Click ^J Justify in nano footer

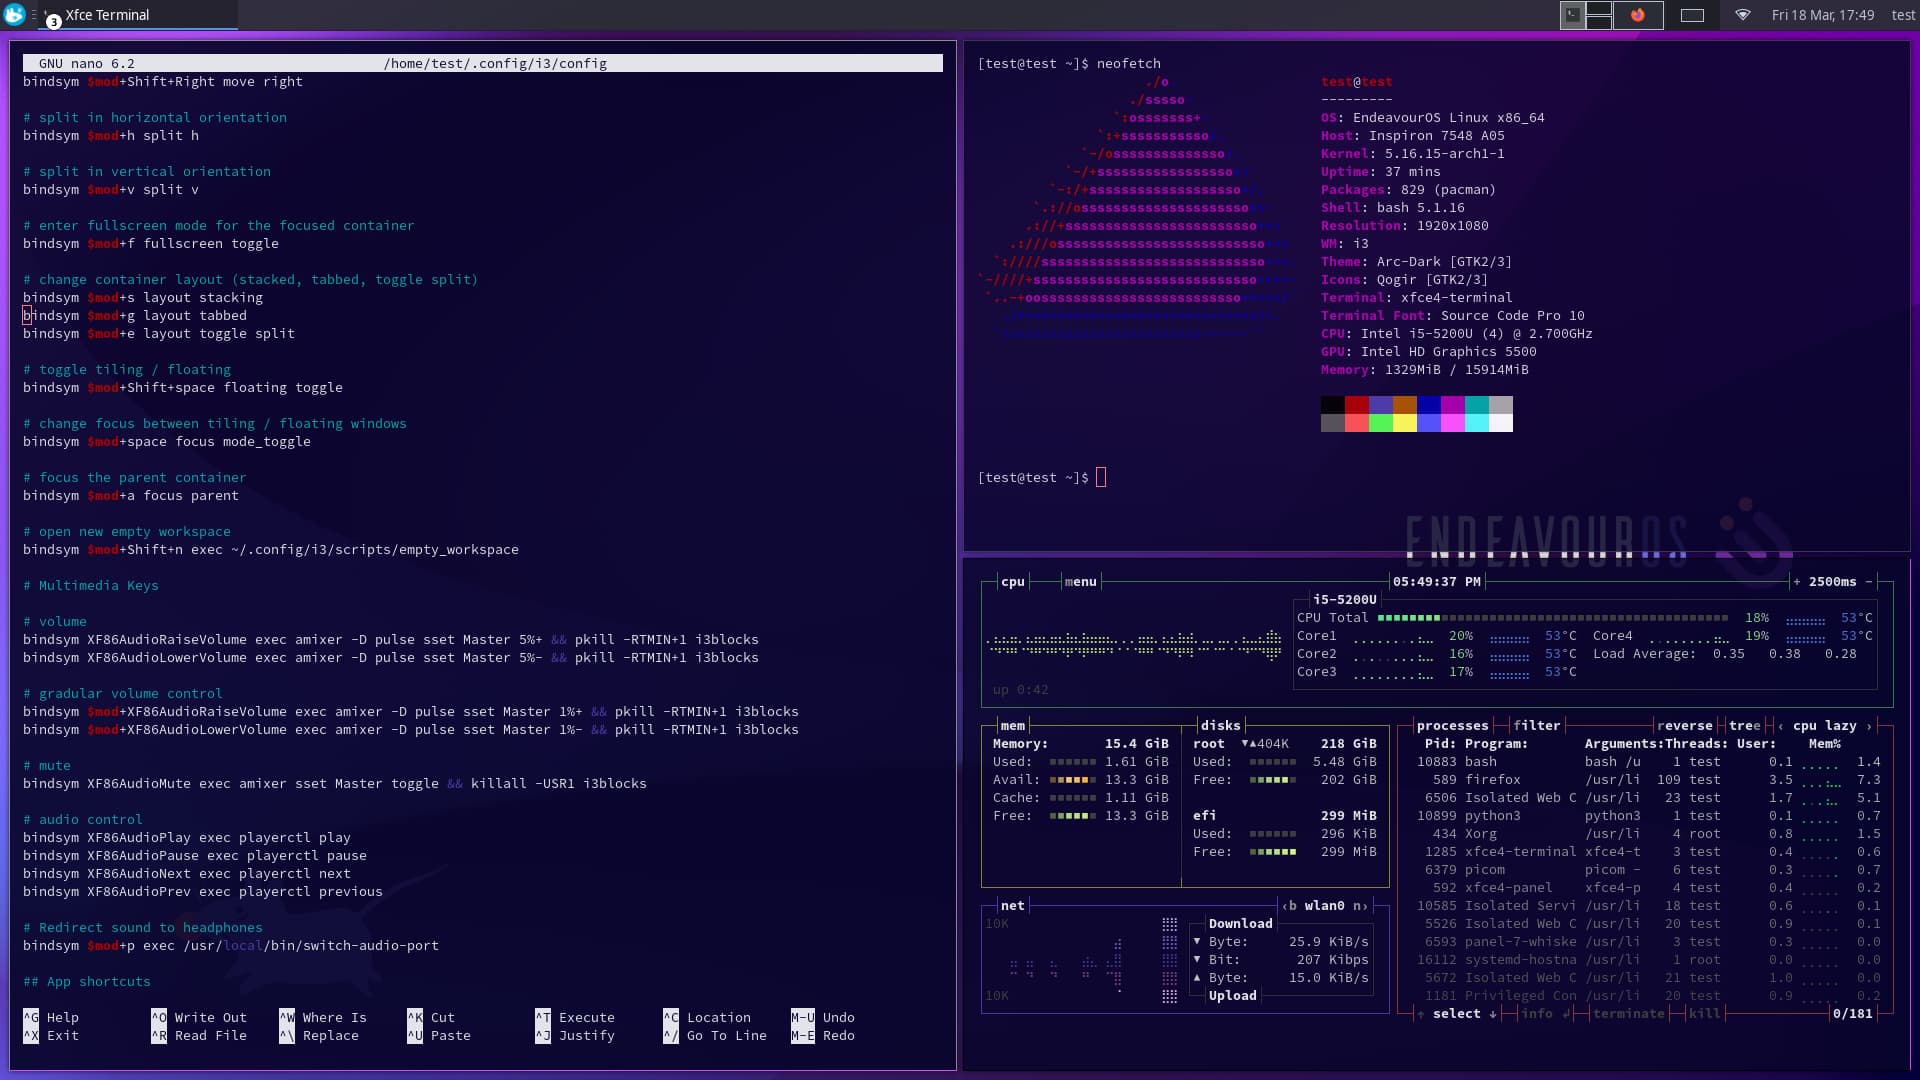(x=575, y=1036)
